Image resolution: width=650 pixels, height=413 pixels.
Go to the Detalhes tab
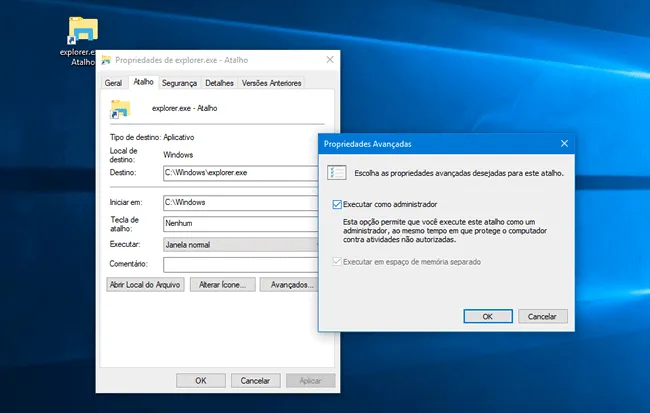219,83
